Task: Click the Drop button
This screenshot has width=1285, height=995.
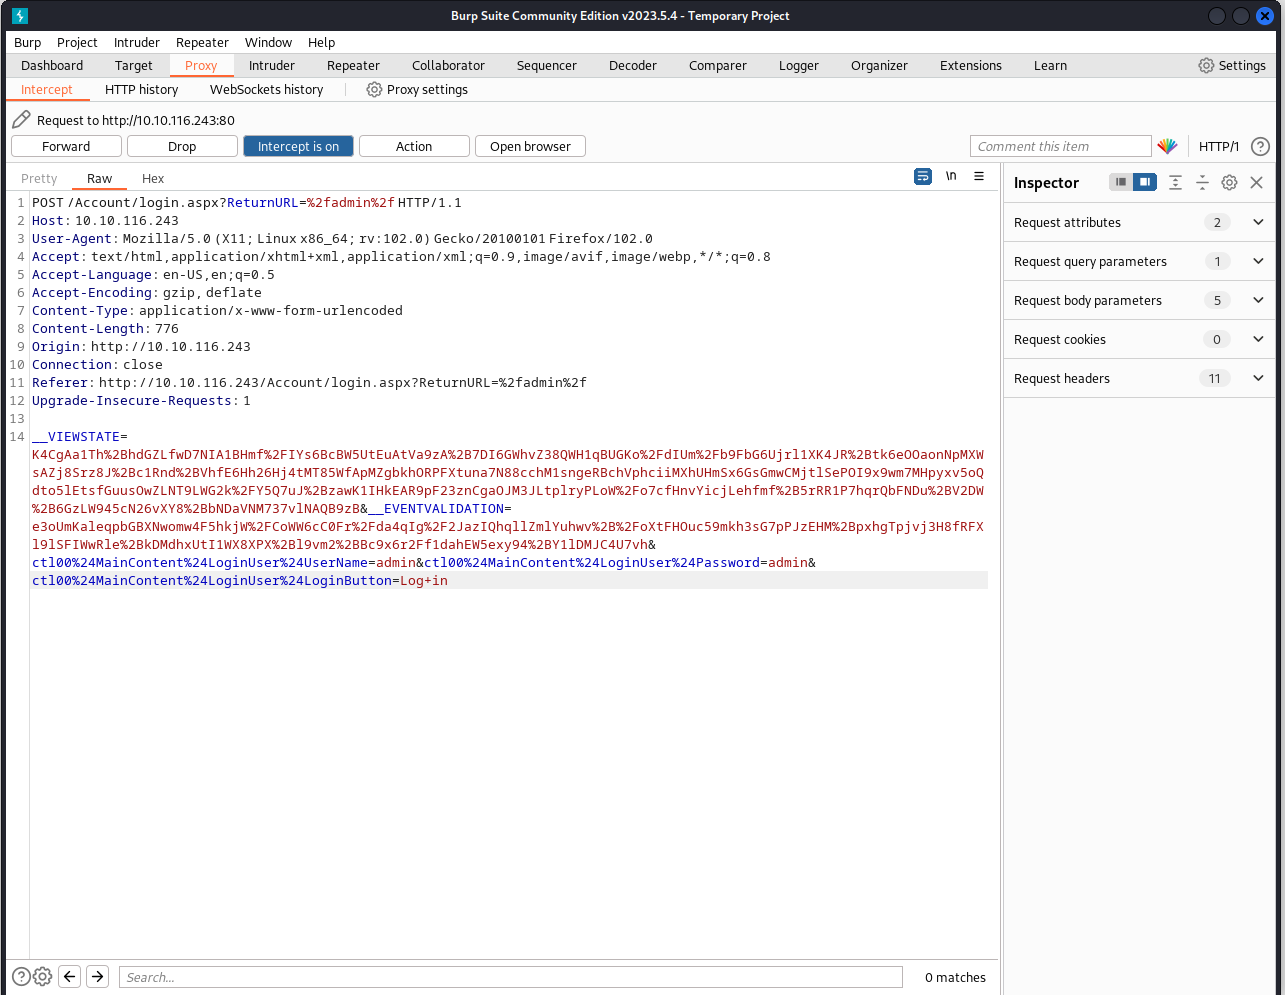Action: point(182,146)
